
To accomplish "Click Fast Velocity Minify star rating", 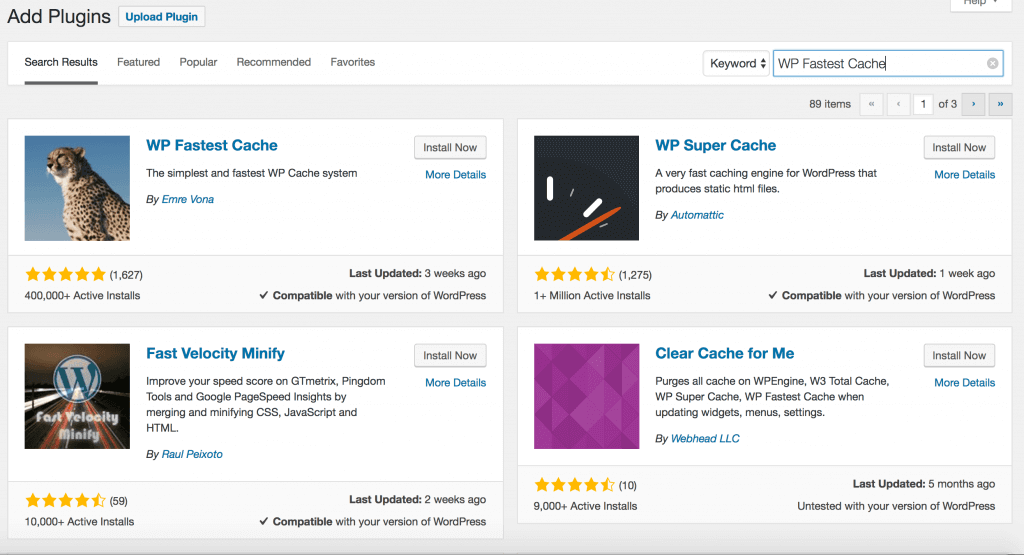I will click(x=65, y=501).
